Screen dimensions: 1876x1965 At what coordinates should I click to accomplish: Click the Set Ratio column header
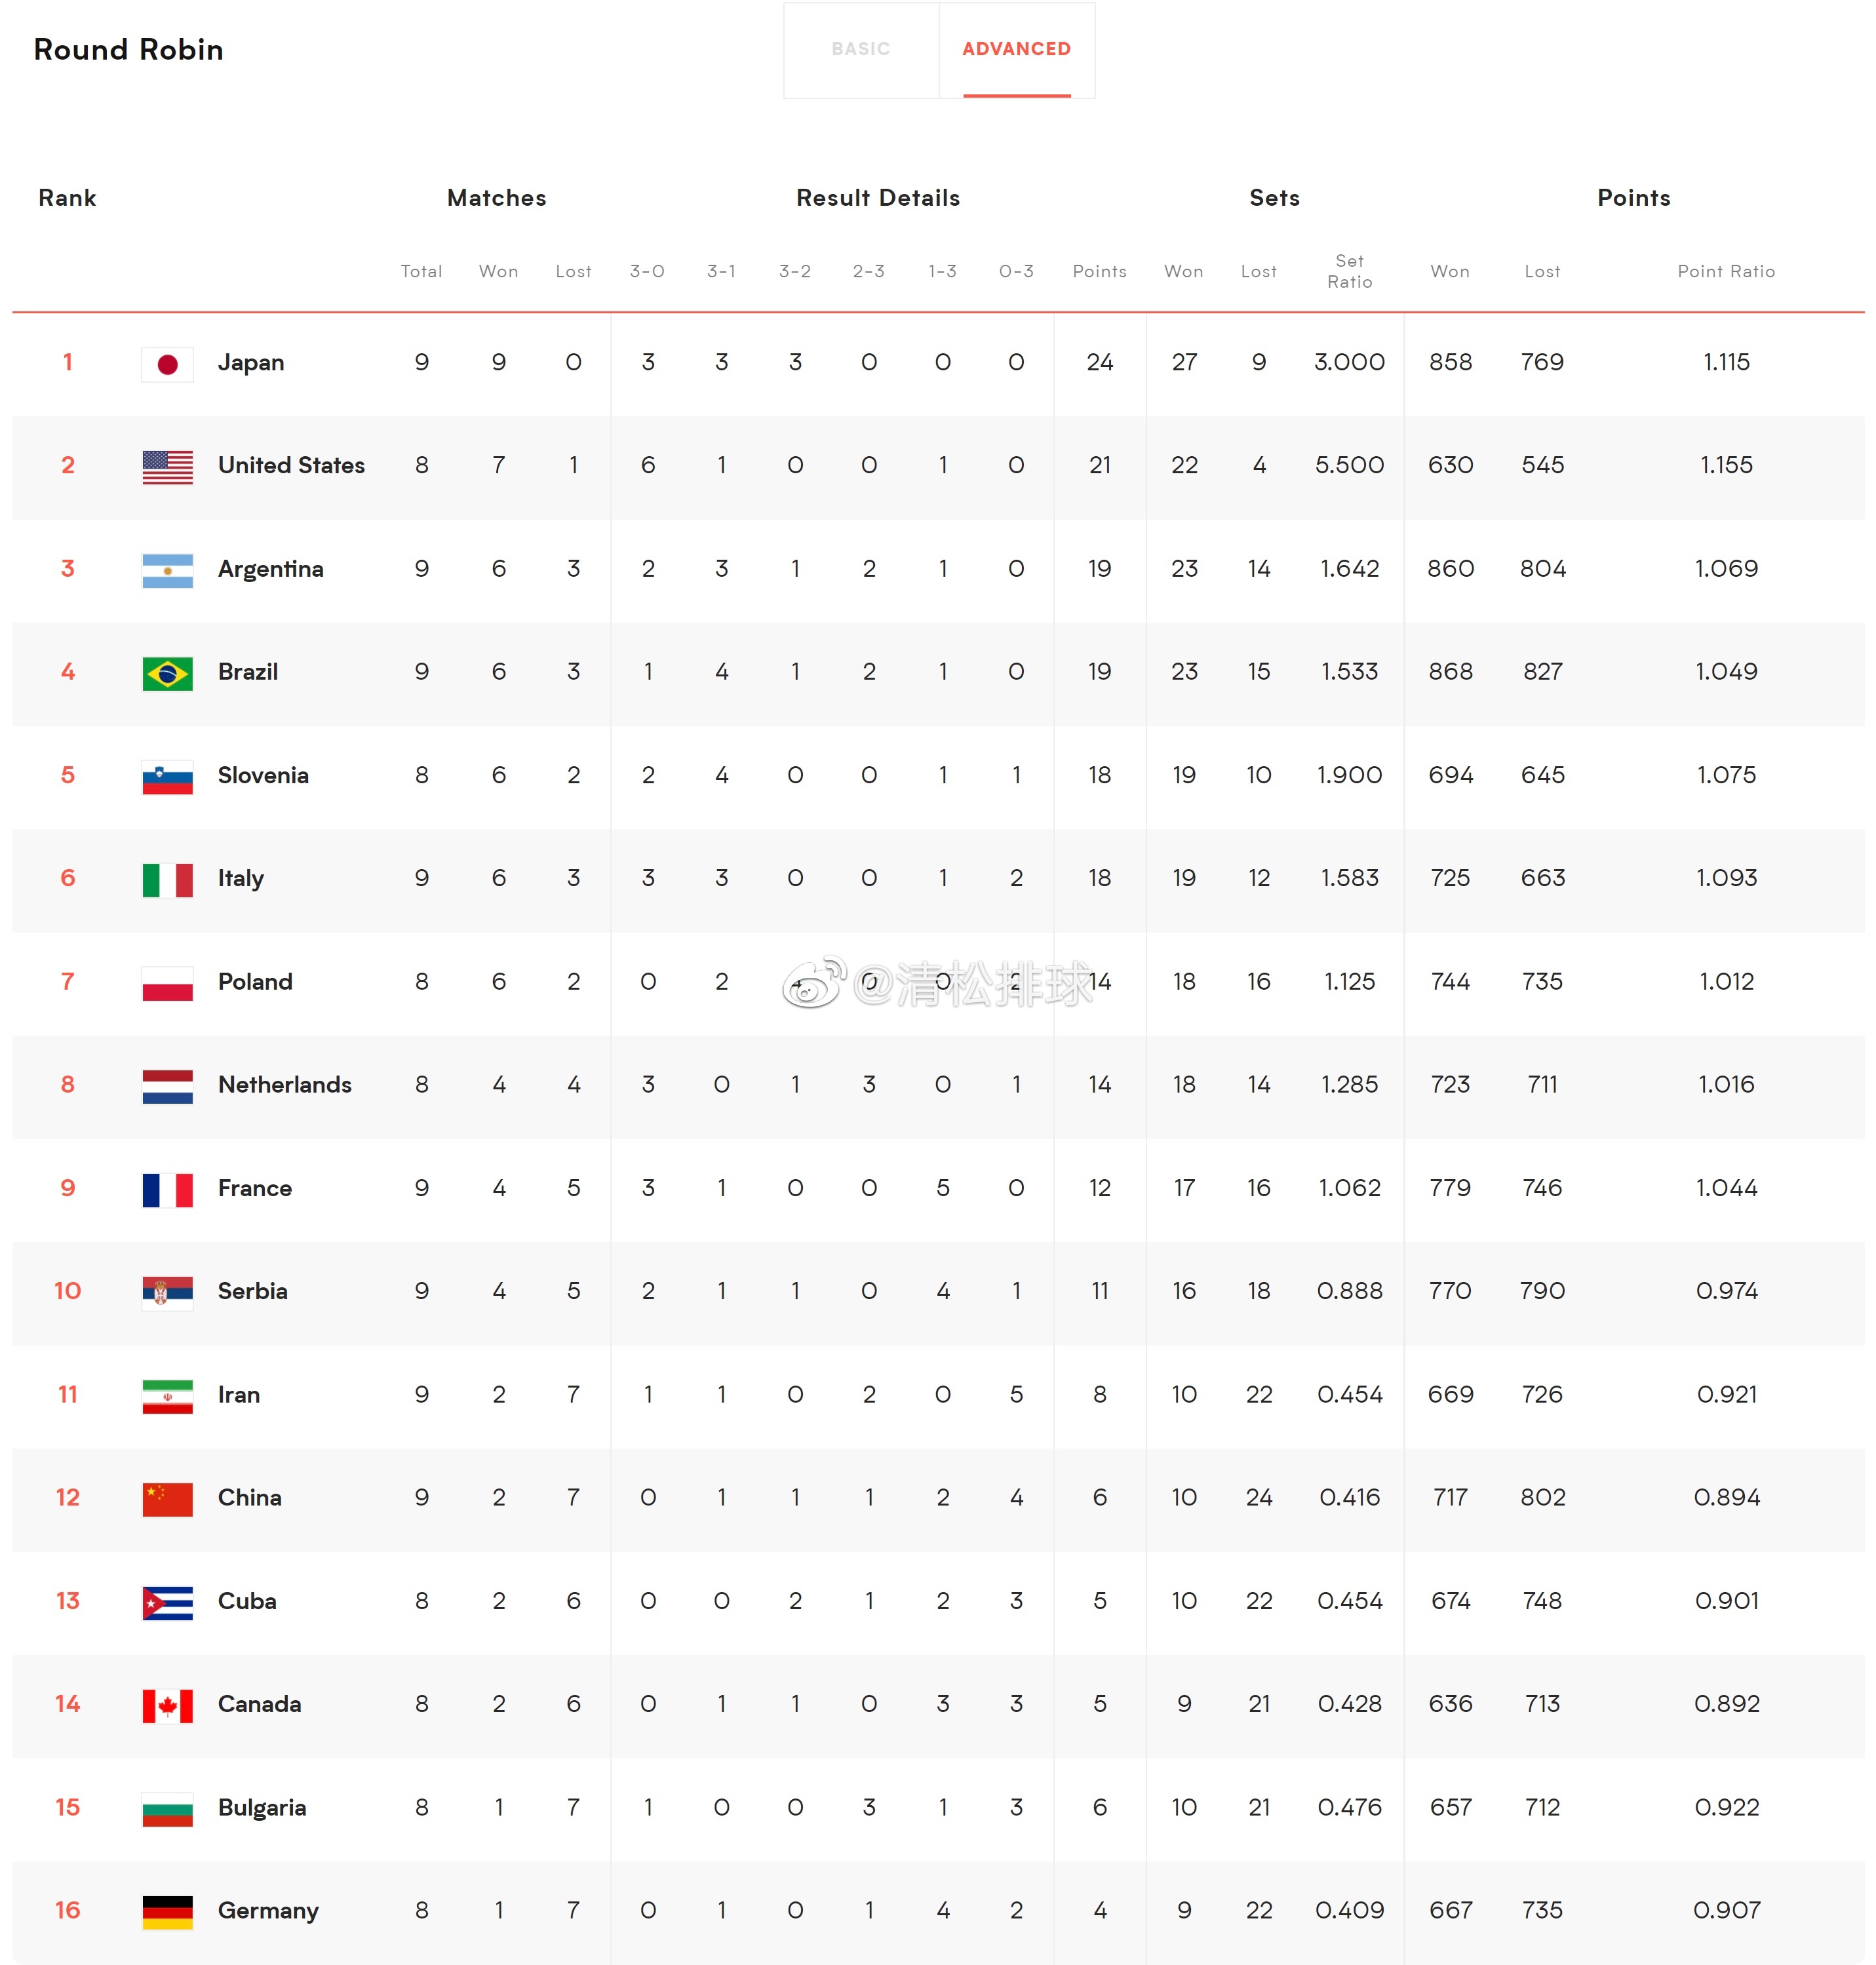[1349, 271]
